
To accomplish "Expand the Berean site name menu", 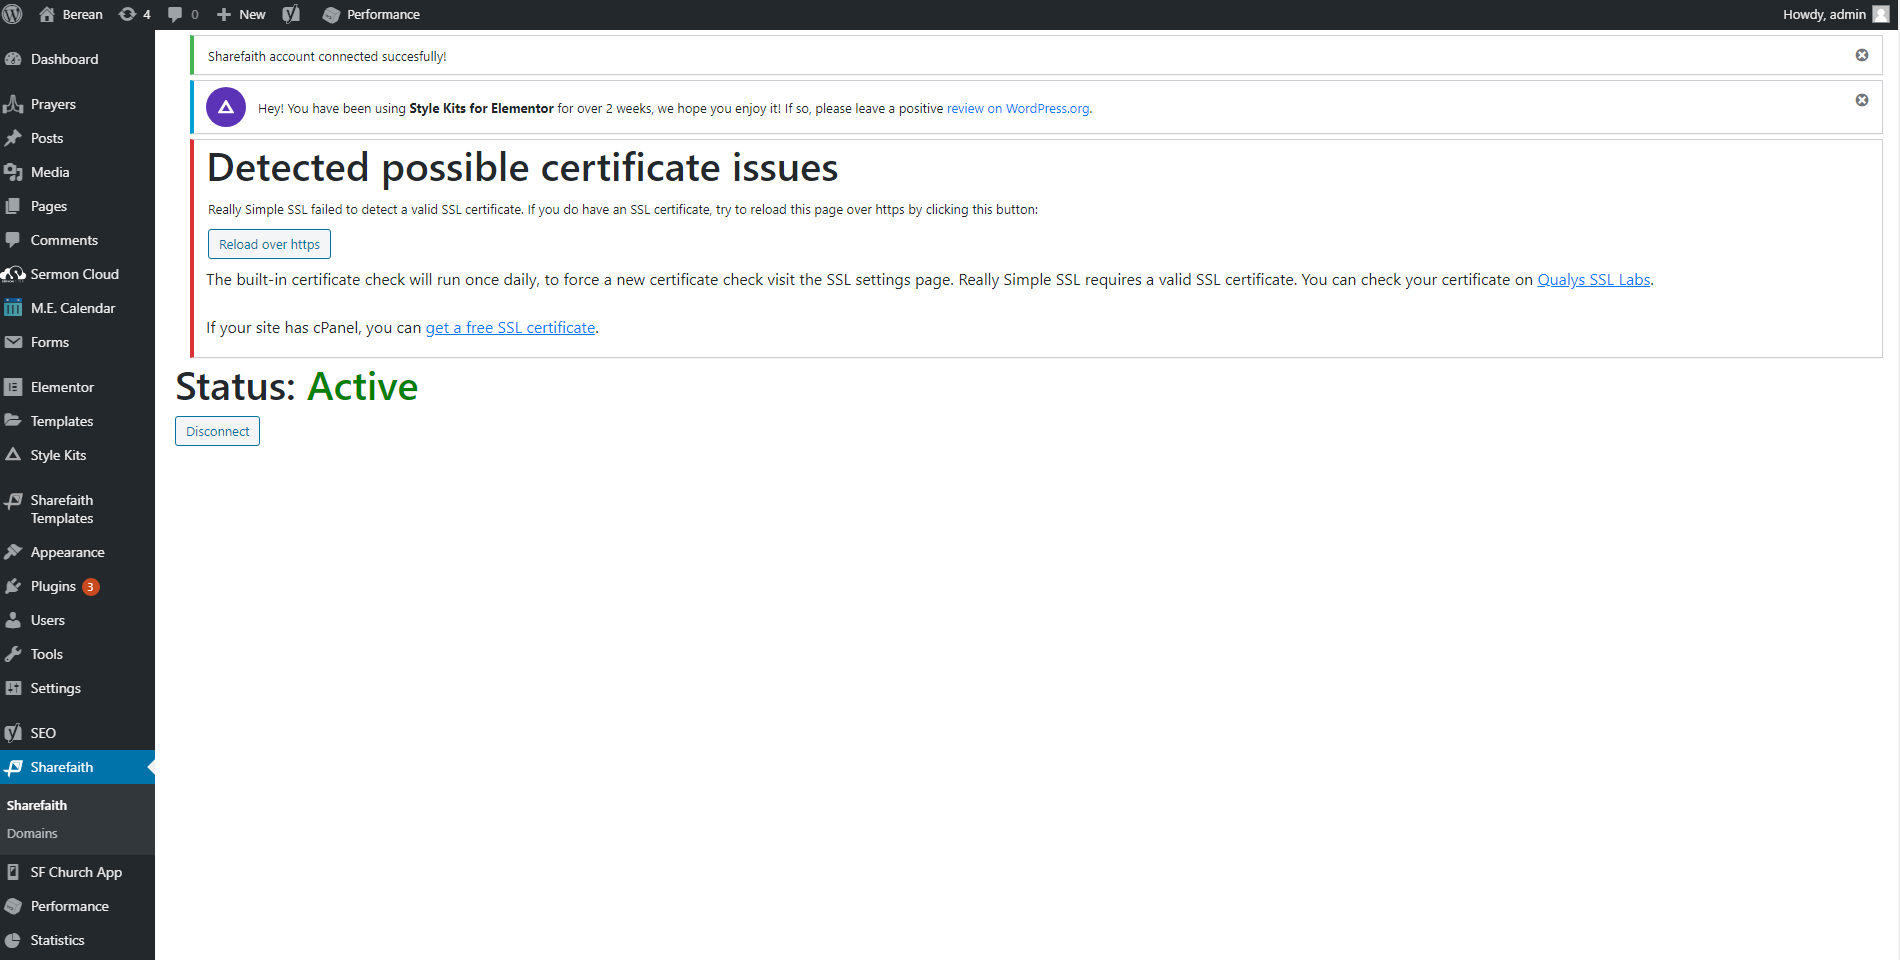I will [71, 14].
